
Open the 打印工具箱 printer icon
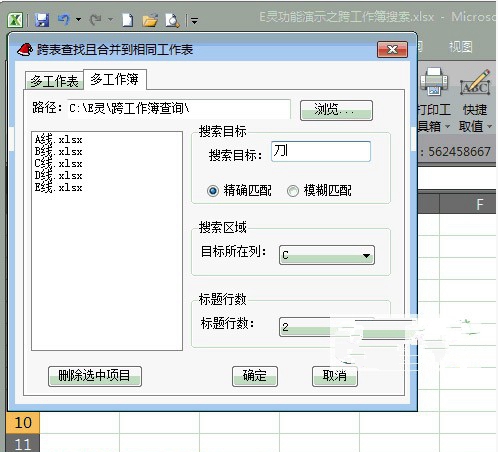[434, 81]
